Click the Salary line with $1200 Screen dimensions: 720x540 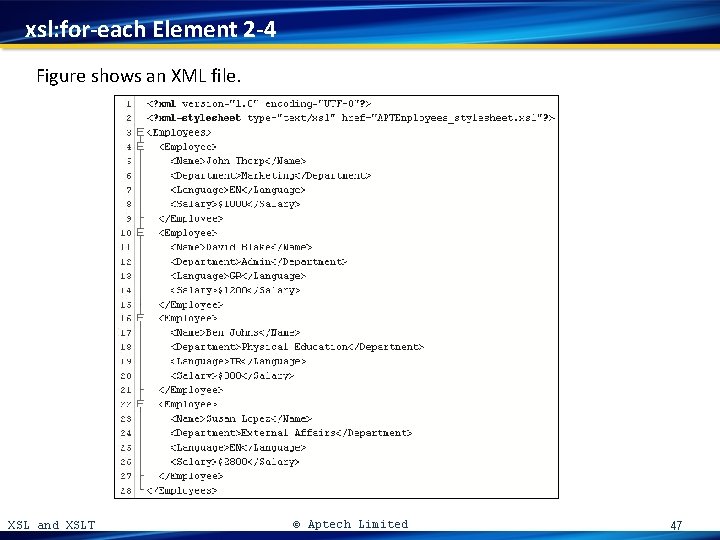(x=235, y=290)
